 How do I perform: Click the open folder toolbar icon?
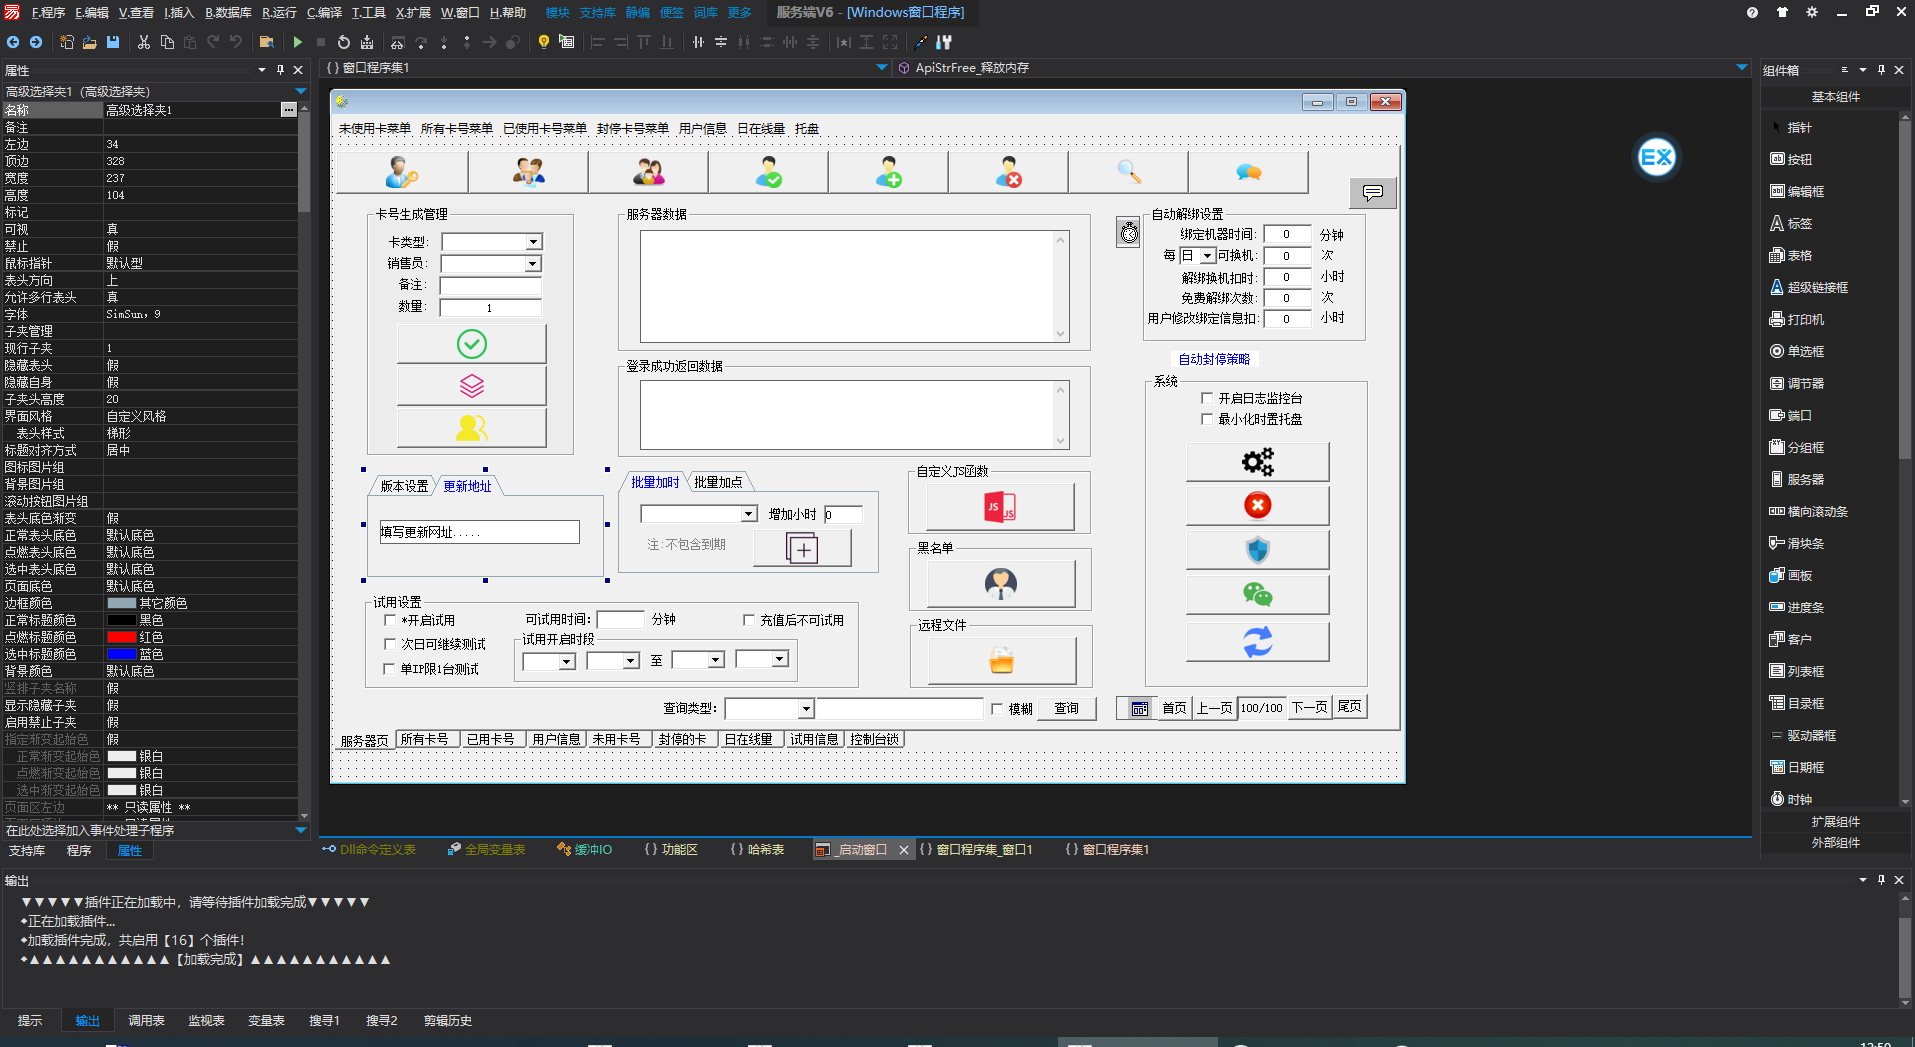pos(90,42)
